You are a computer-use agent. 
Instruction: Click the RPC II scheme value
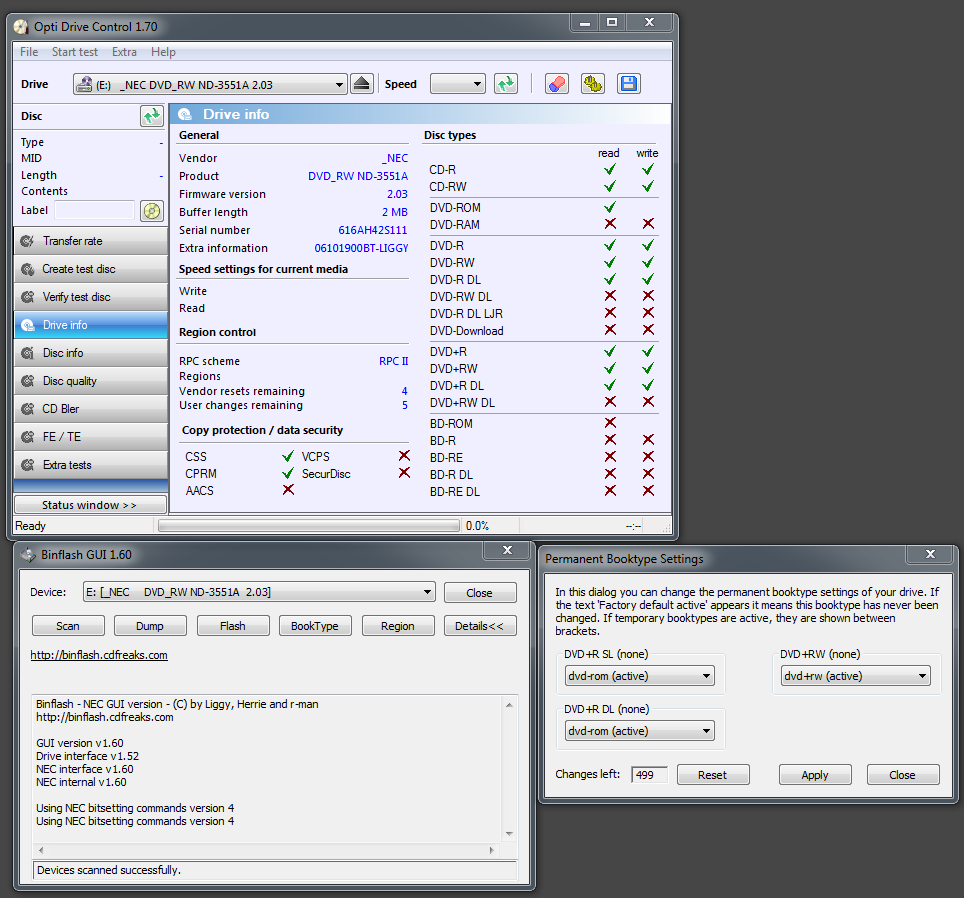pyautogui.click(x=393, y=361)
